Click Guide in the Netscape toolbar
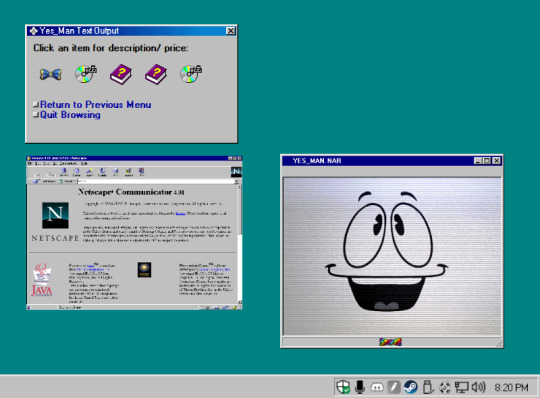Viewport: 540px width, 398px height. coord(102,172)
